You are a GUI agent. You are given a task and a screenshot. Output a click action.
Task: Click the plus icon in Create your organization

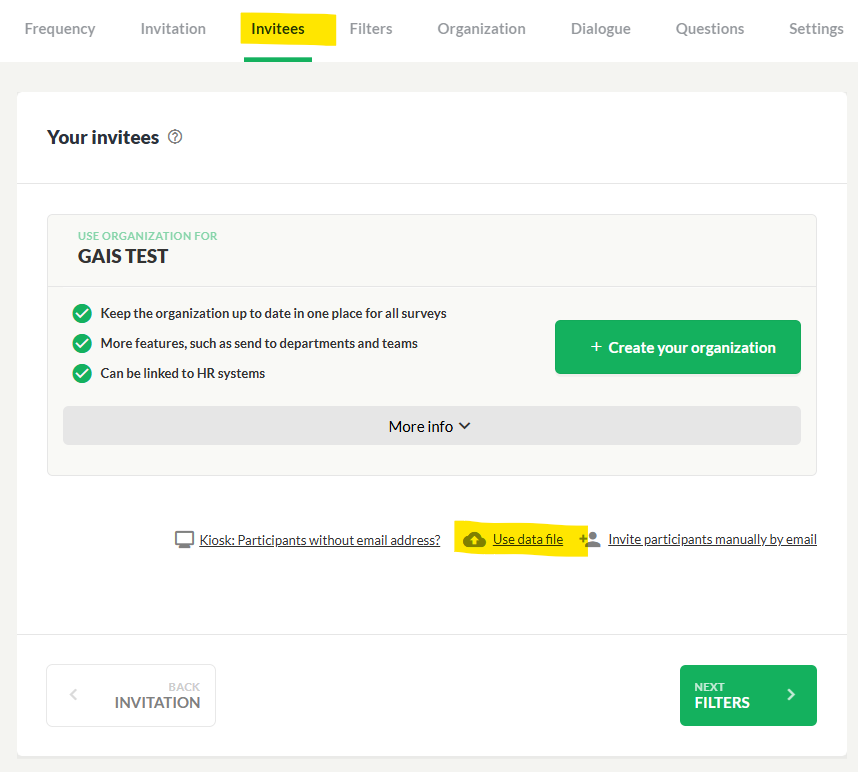(x=596, y=347)
